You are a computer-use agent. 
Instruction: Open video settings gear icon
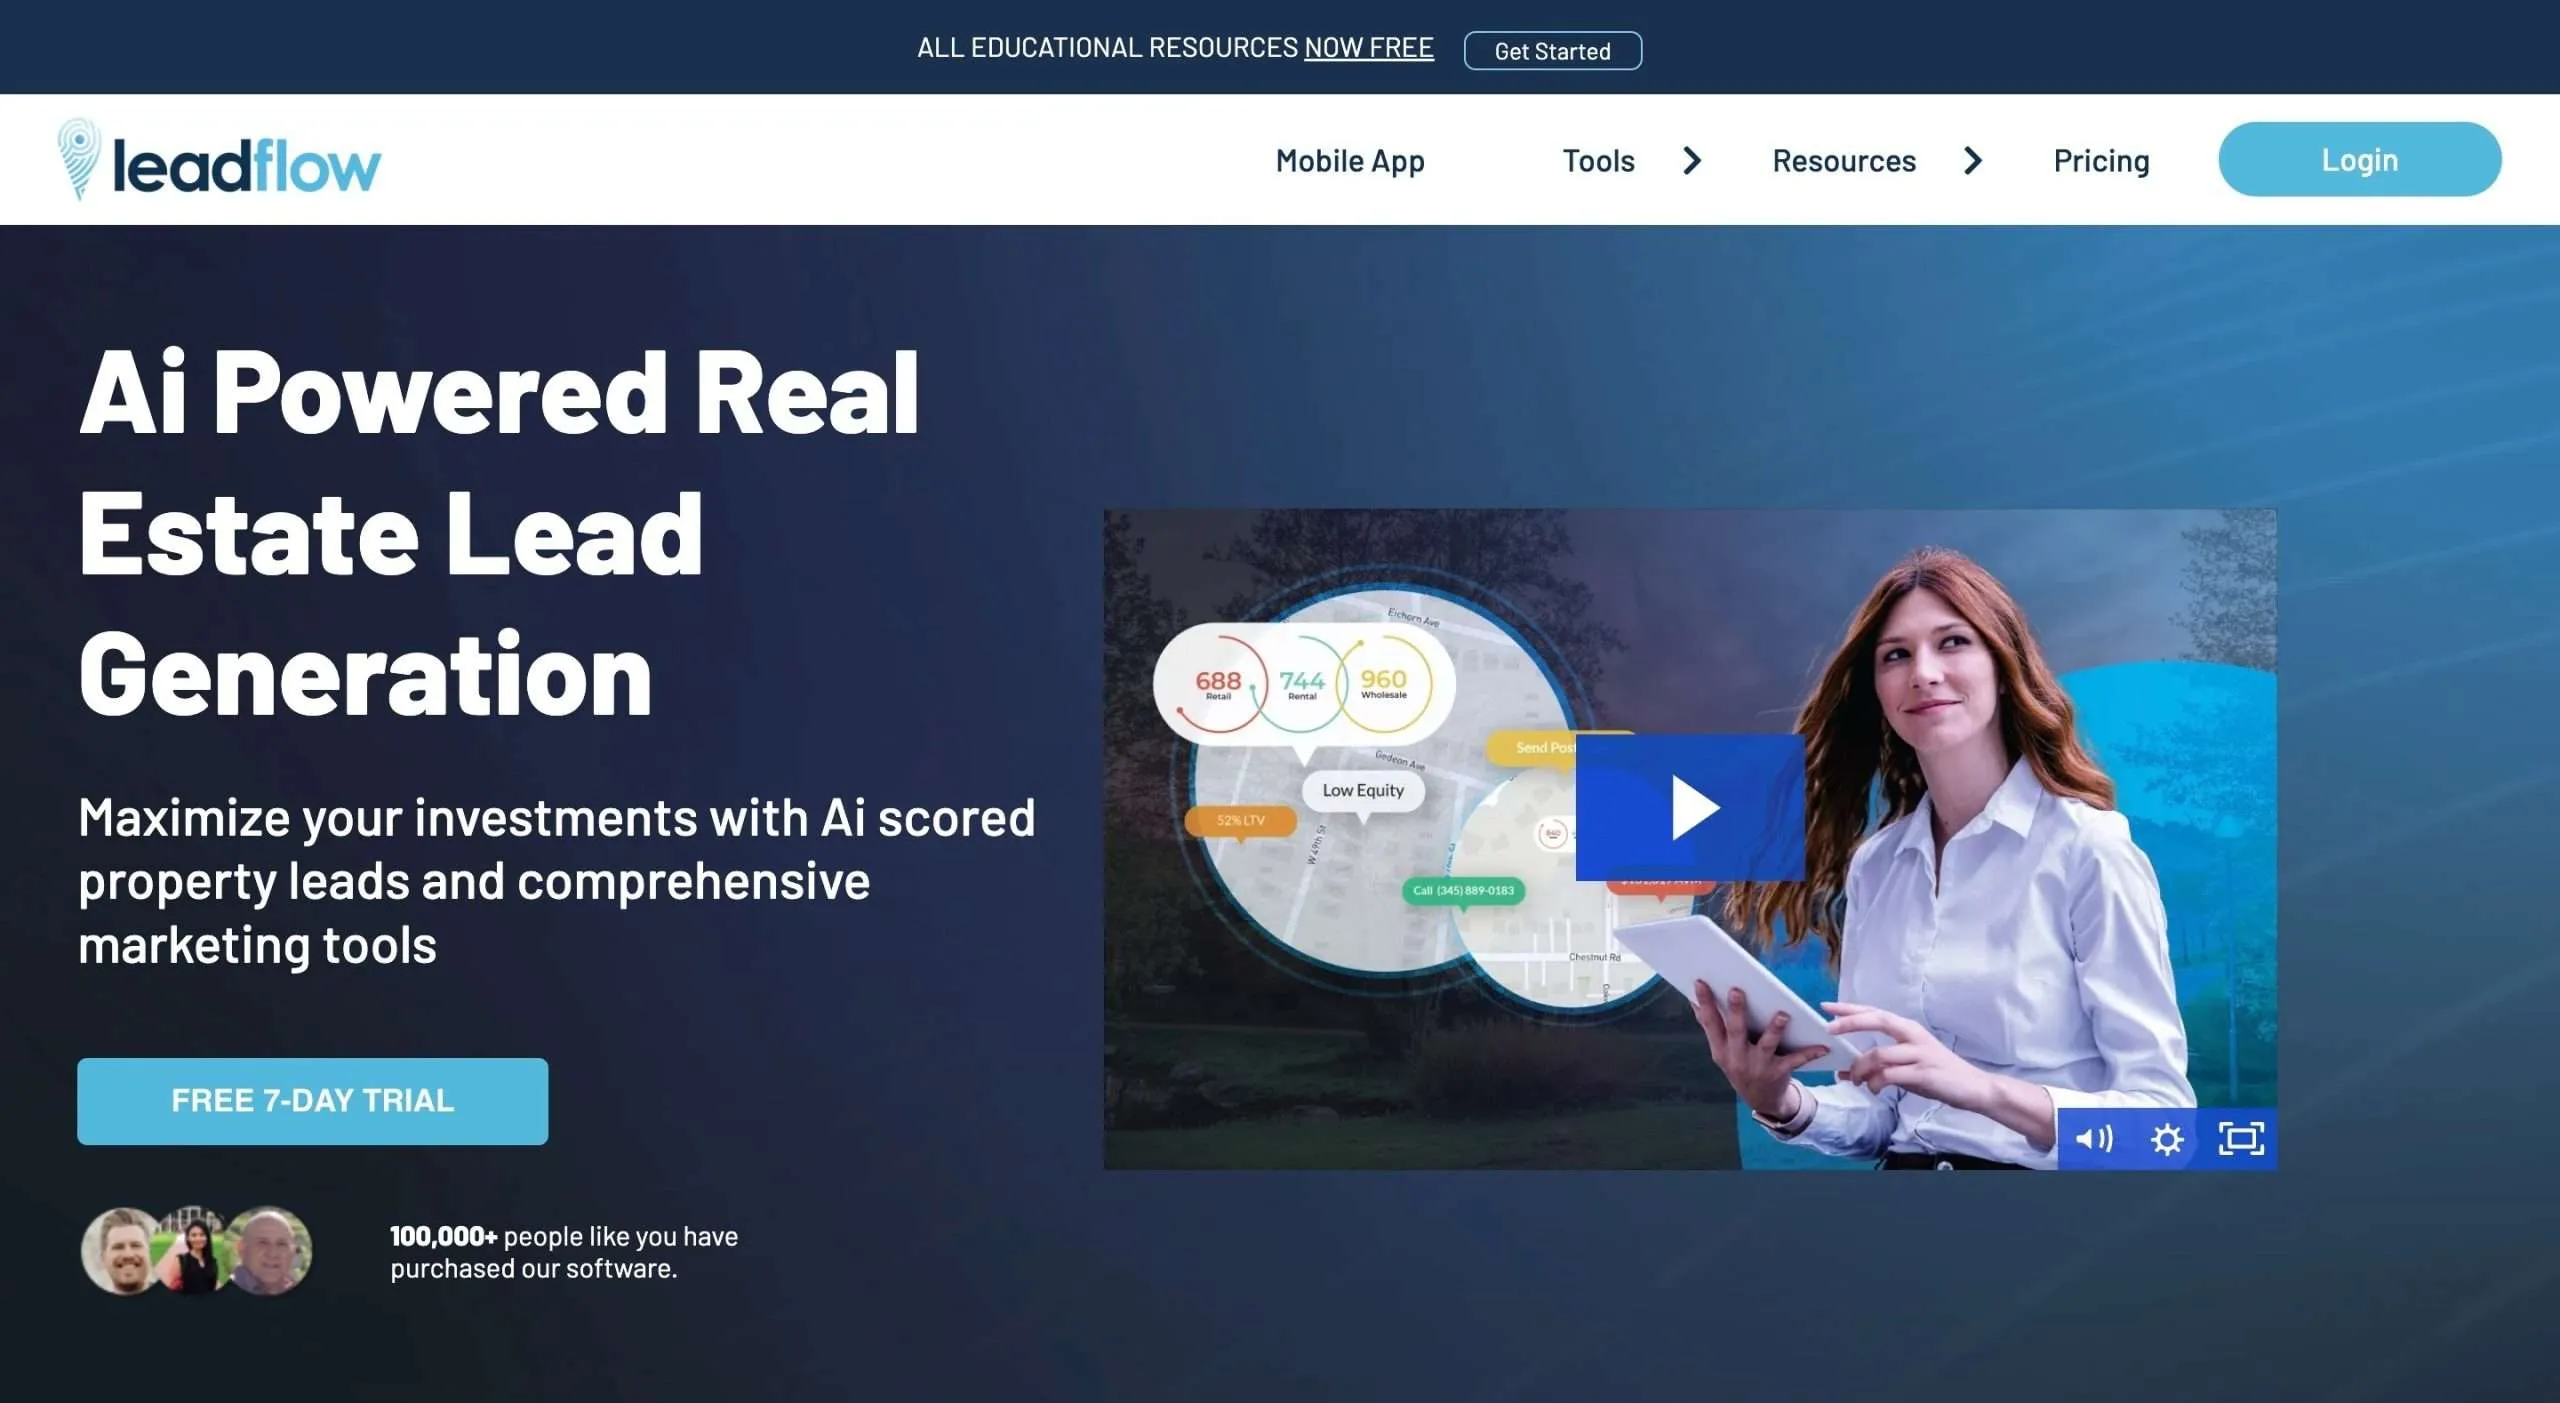2167,1139
